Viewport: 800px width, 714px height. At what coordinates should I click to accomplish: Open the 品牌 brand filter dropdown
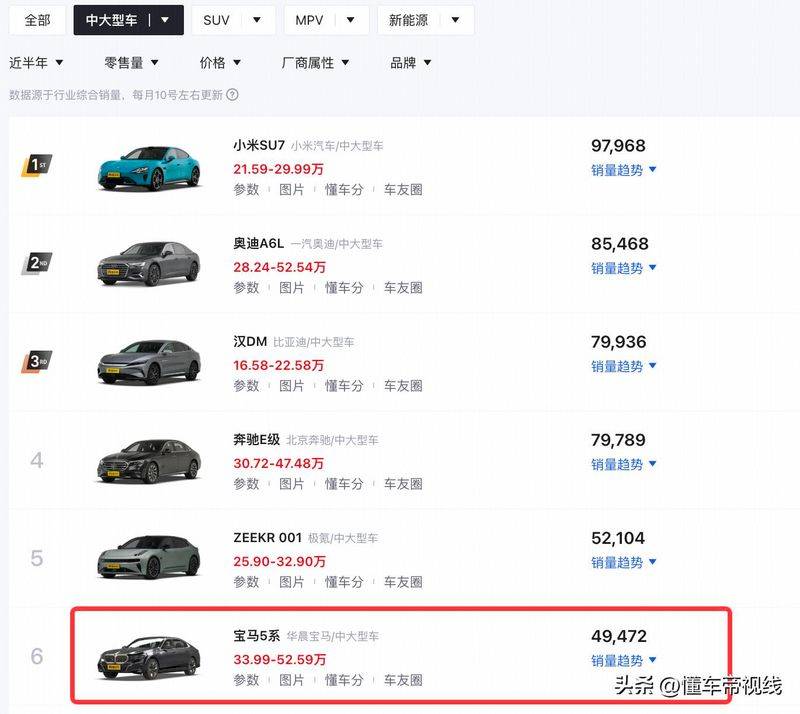pyautogui.click(x=409, y=62)
